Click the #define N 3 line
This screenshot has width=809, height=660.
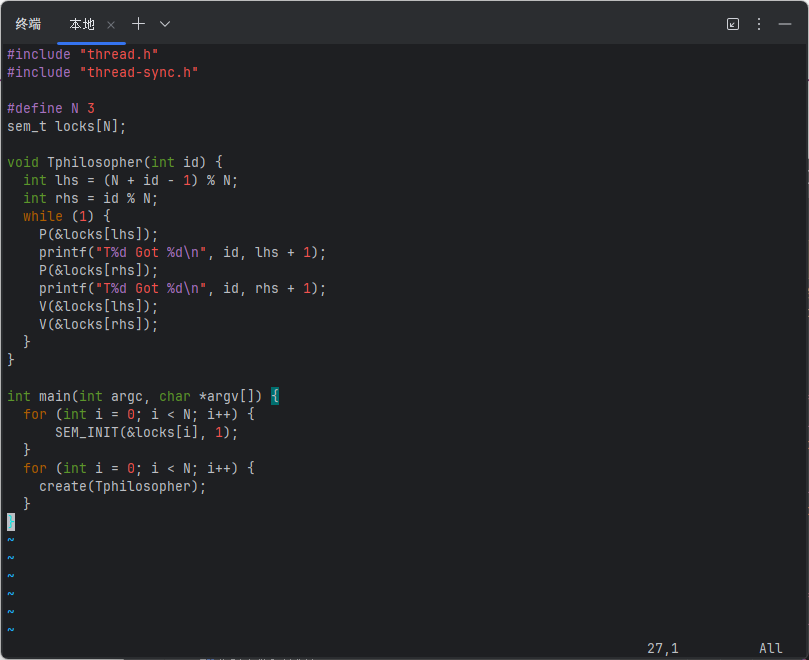tap(50, 108)
